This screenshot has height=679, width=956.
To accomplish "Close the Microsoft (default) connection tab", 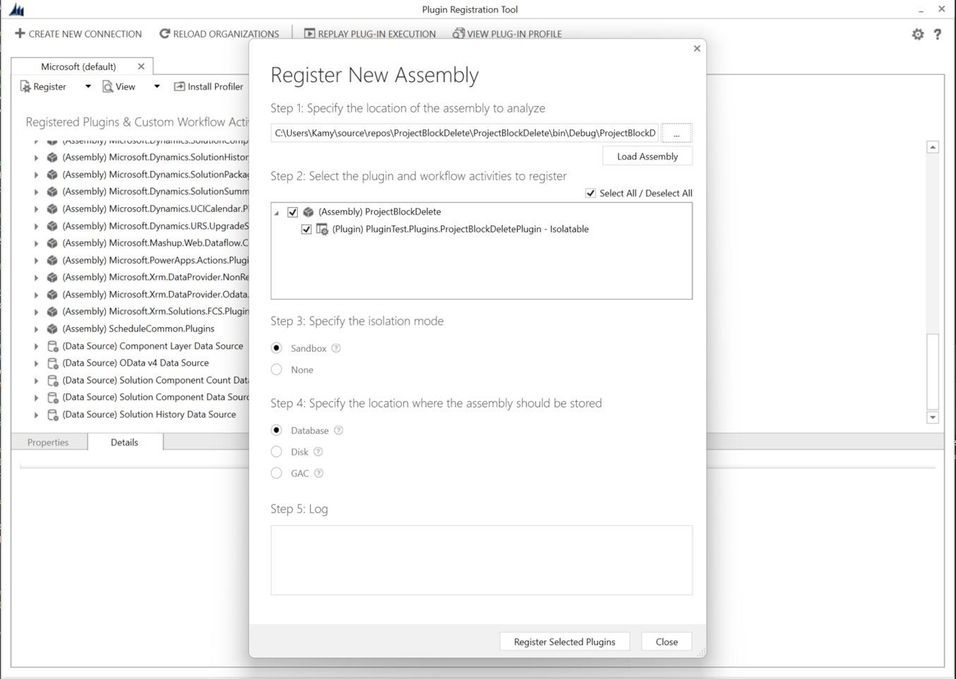I will [x=141, y=66].
